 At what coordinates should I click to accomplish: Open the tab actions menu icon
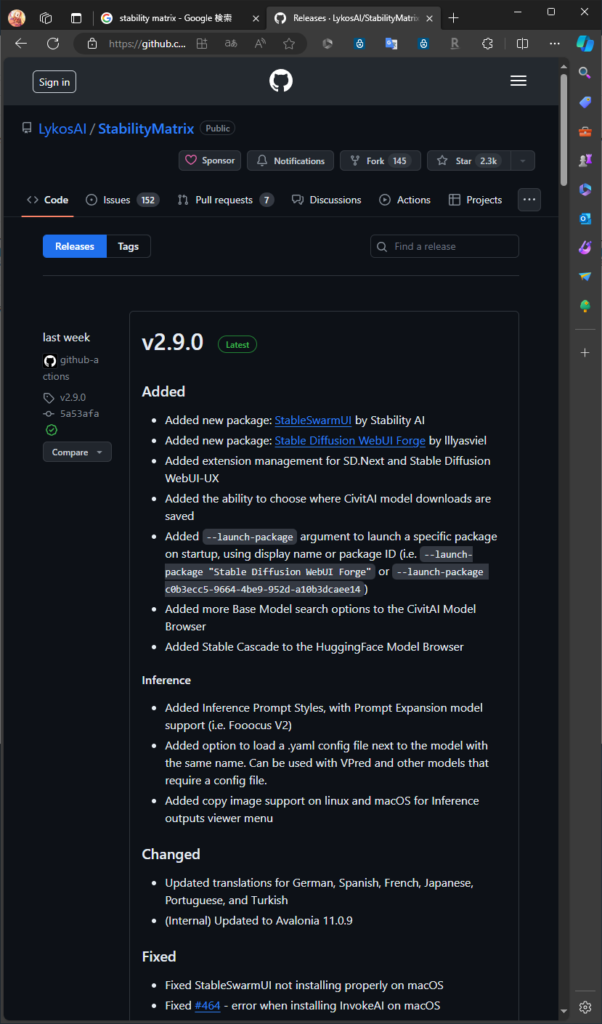pos(77,18)
